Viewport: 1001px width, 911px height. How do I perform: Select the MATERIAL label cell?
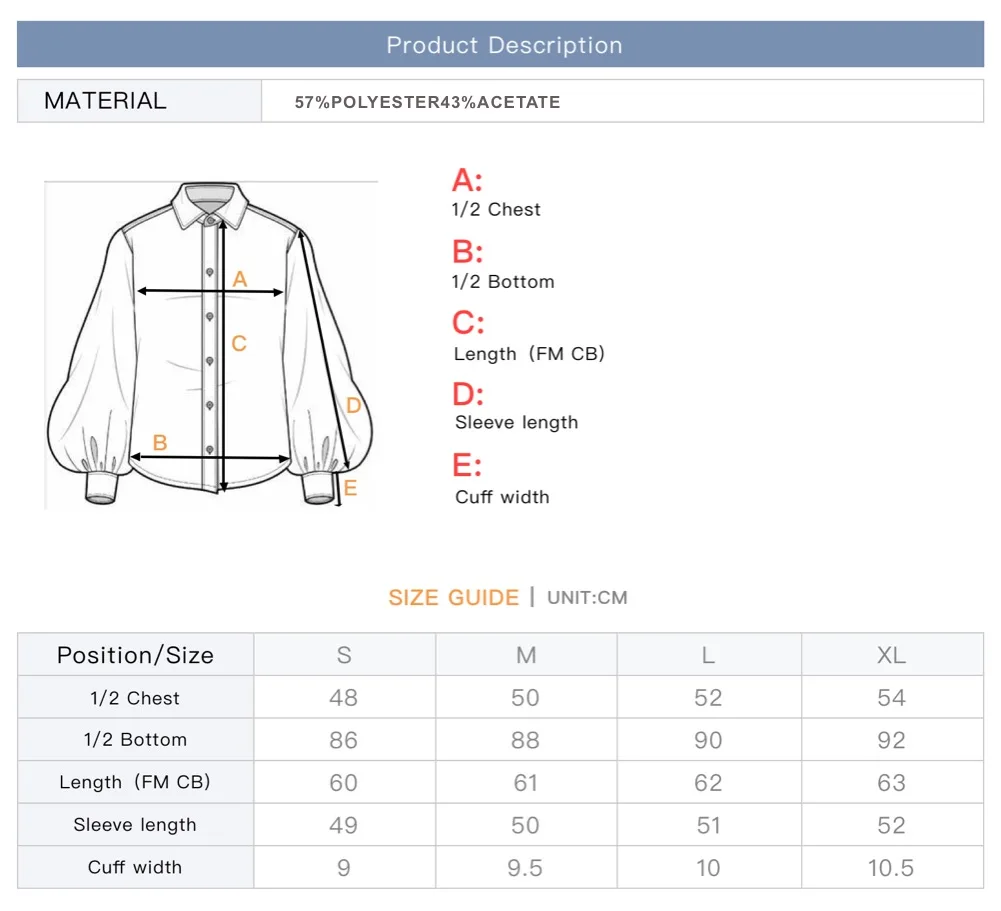[105, 101]
